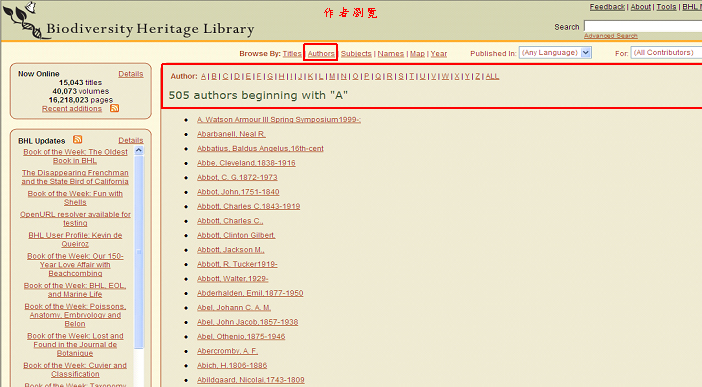Click the Search input field
The height and width of the screenshot is (387, 702).
pos(643,26)
